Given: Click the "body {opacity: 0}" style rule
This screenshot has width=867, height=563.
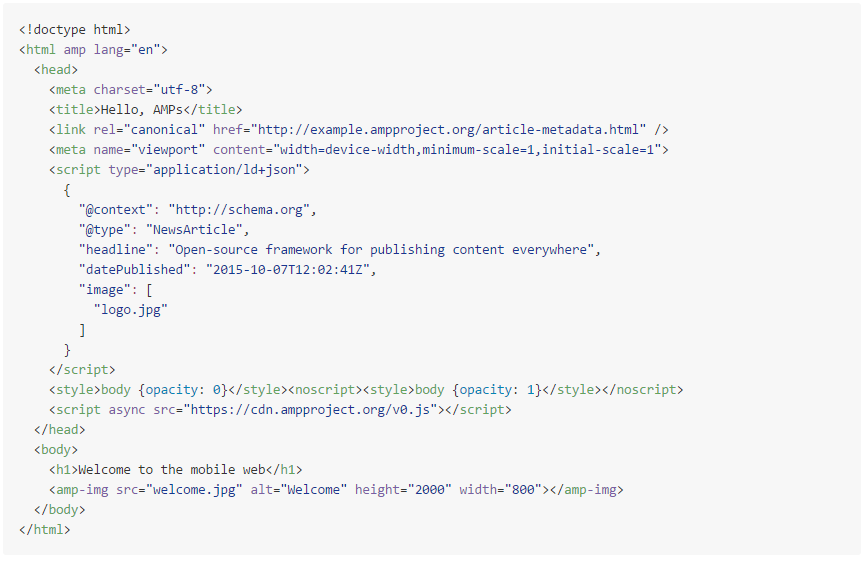Looking at the screenshot, I should click(164, 390).
